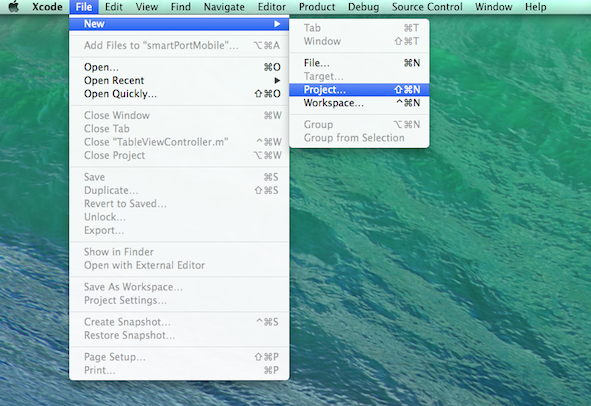Screen dimensions: 591x406
Task: Click Add Files to "smartPortMobile"...
Action: [x=179, y=46]
